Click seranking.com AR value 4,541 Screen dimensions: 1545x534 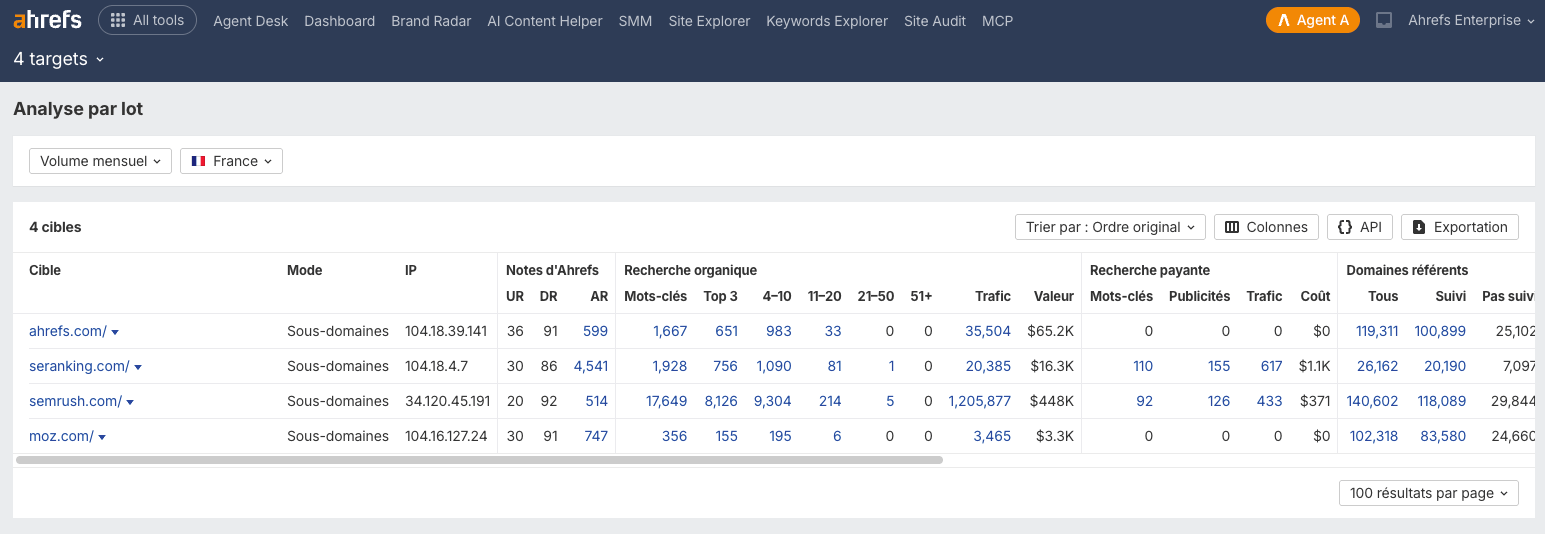pos(590,366)
